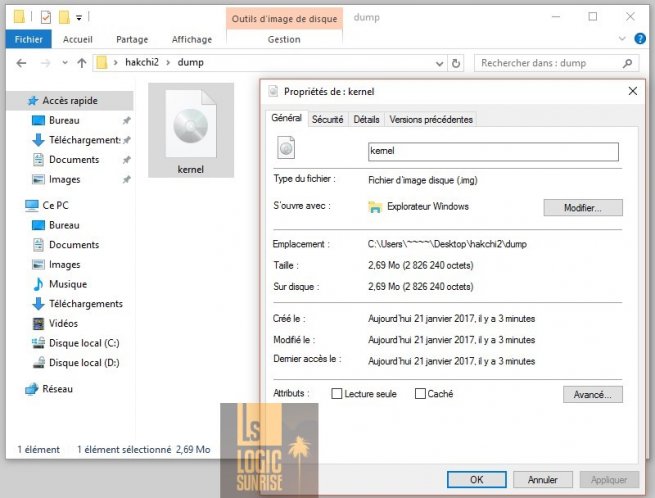Click the kernel filename text field
655x498 pixels.
[x=493, y=151]
